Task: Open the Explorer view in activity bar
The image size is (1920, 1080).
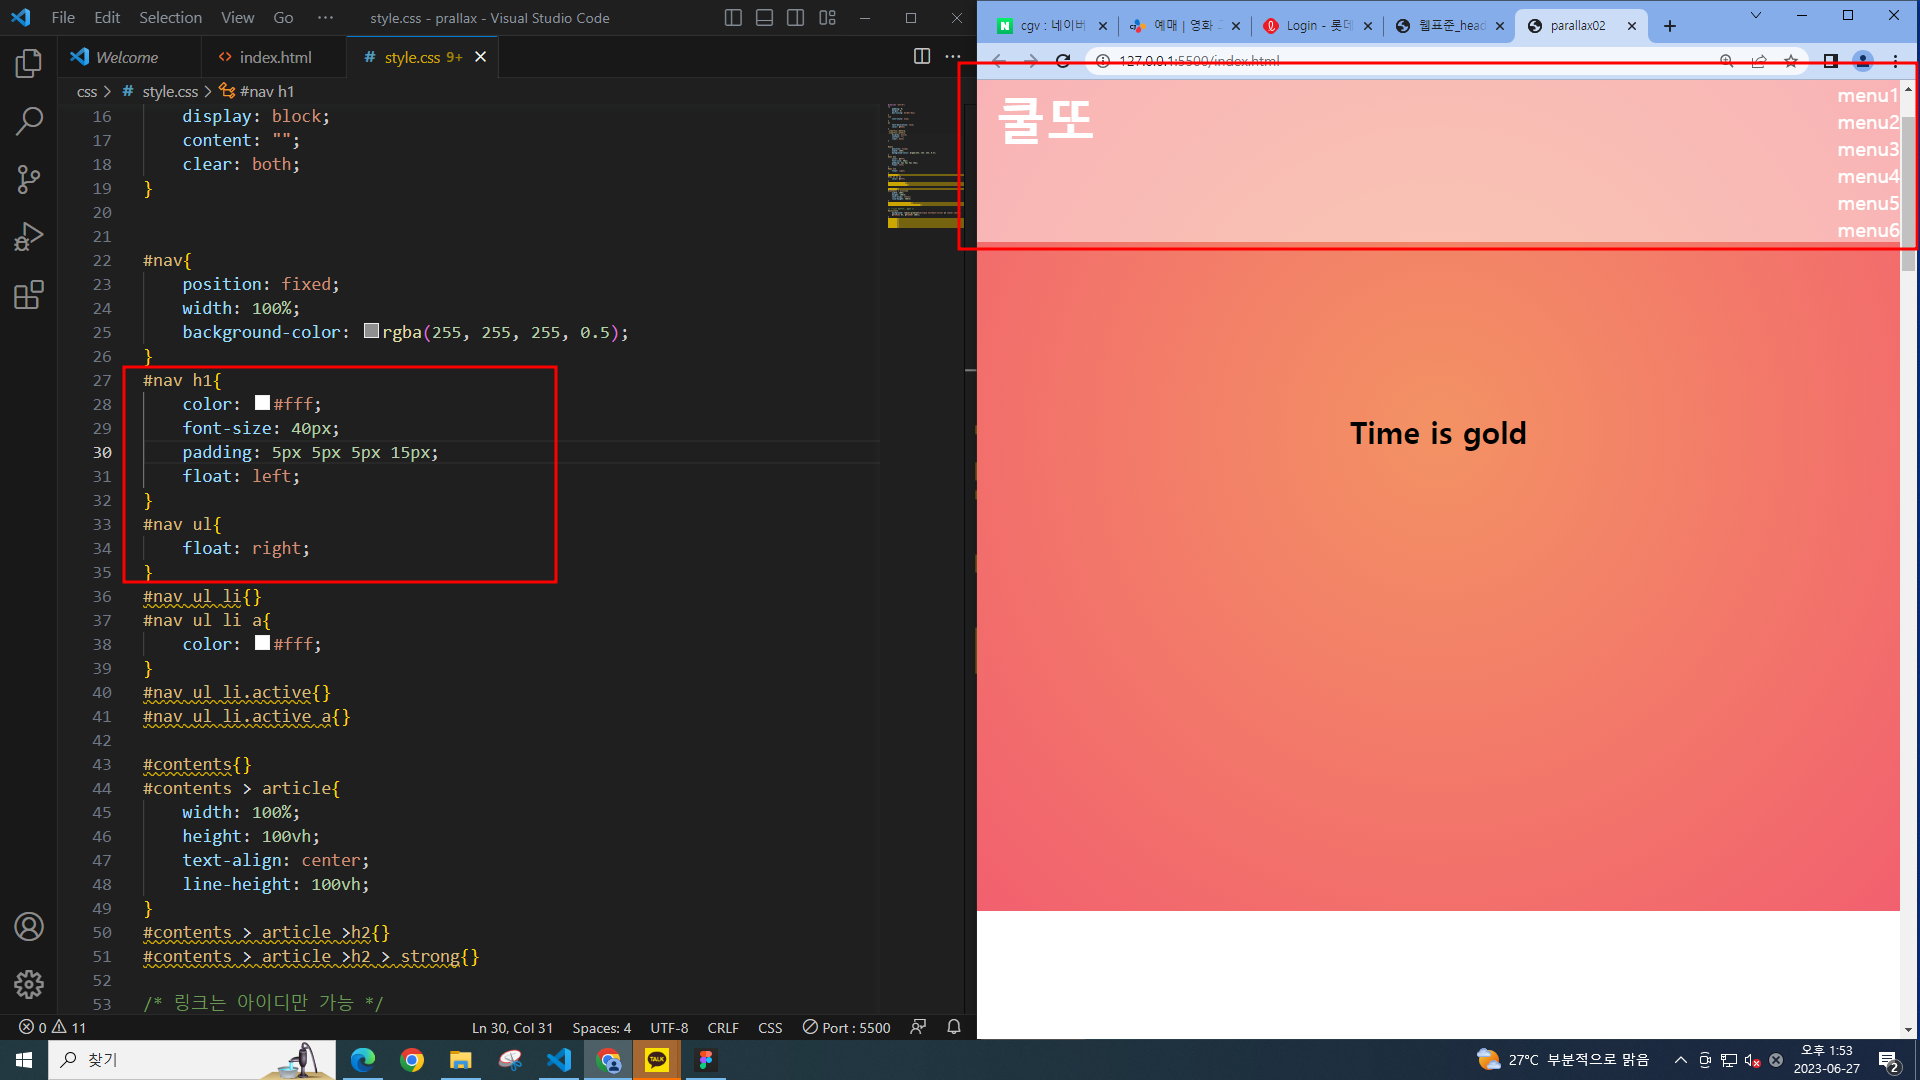Action: click(28, 64)
